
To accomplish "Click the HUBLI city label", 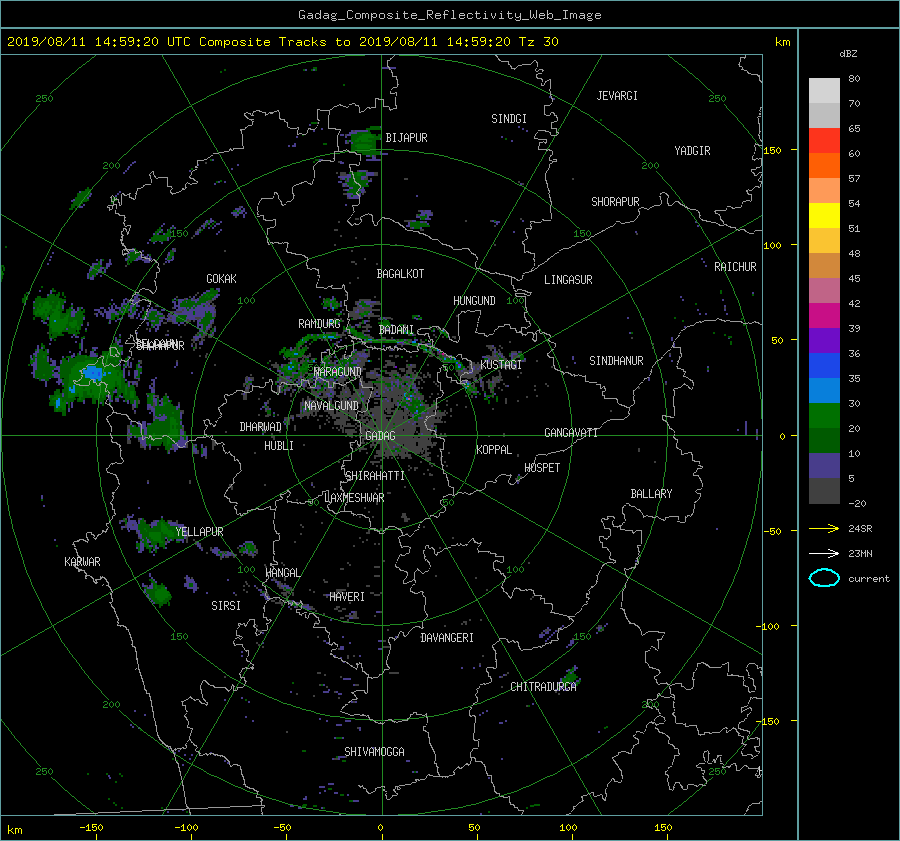I will coord(279,446).
